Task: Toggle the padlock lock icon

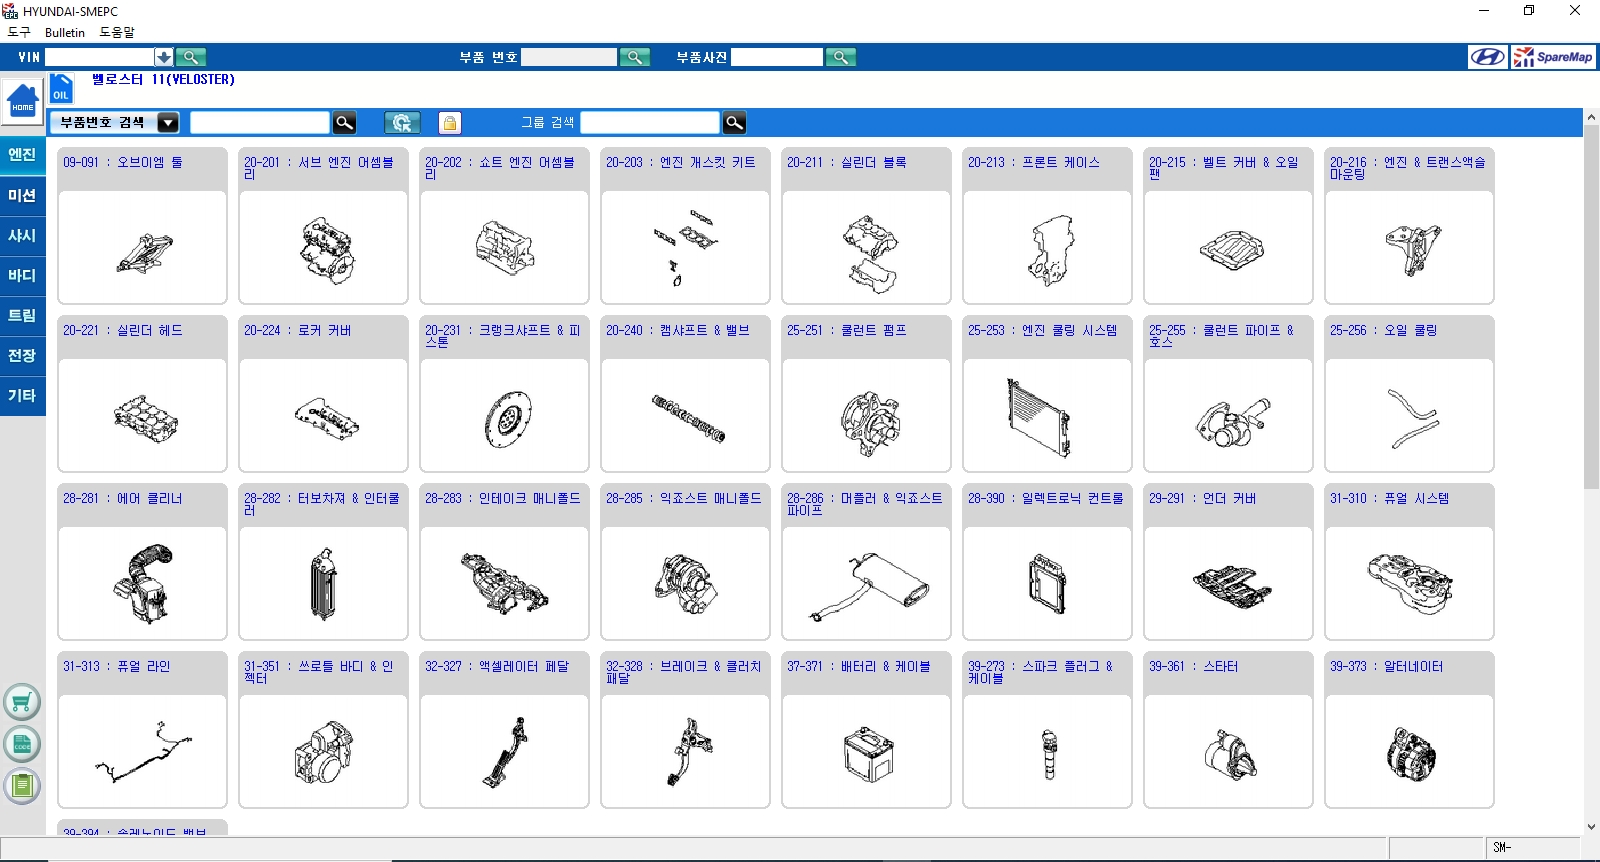Action: point(450,123)
